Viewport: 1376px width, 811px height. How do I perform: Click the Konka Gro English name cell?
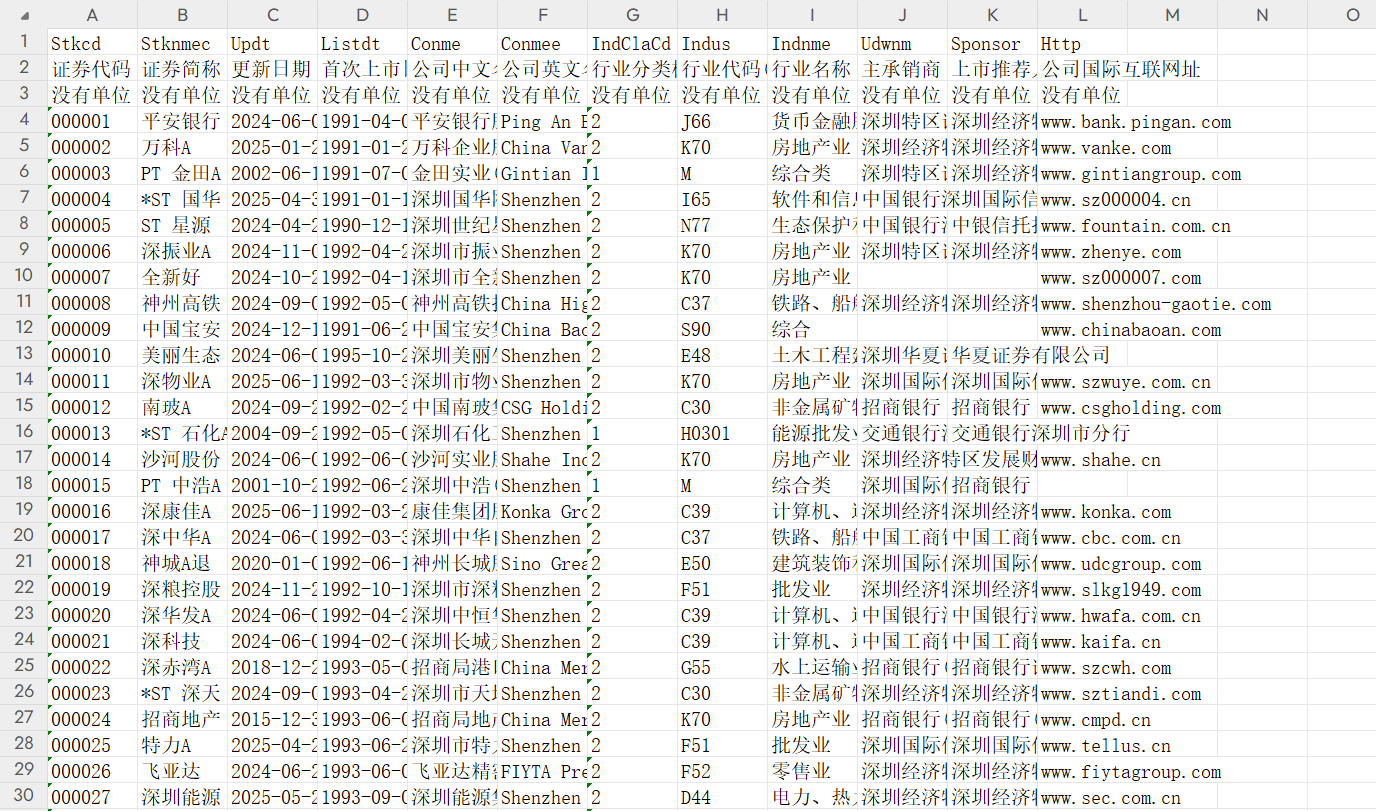click(543, 511)
